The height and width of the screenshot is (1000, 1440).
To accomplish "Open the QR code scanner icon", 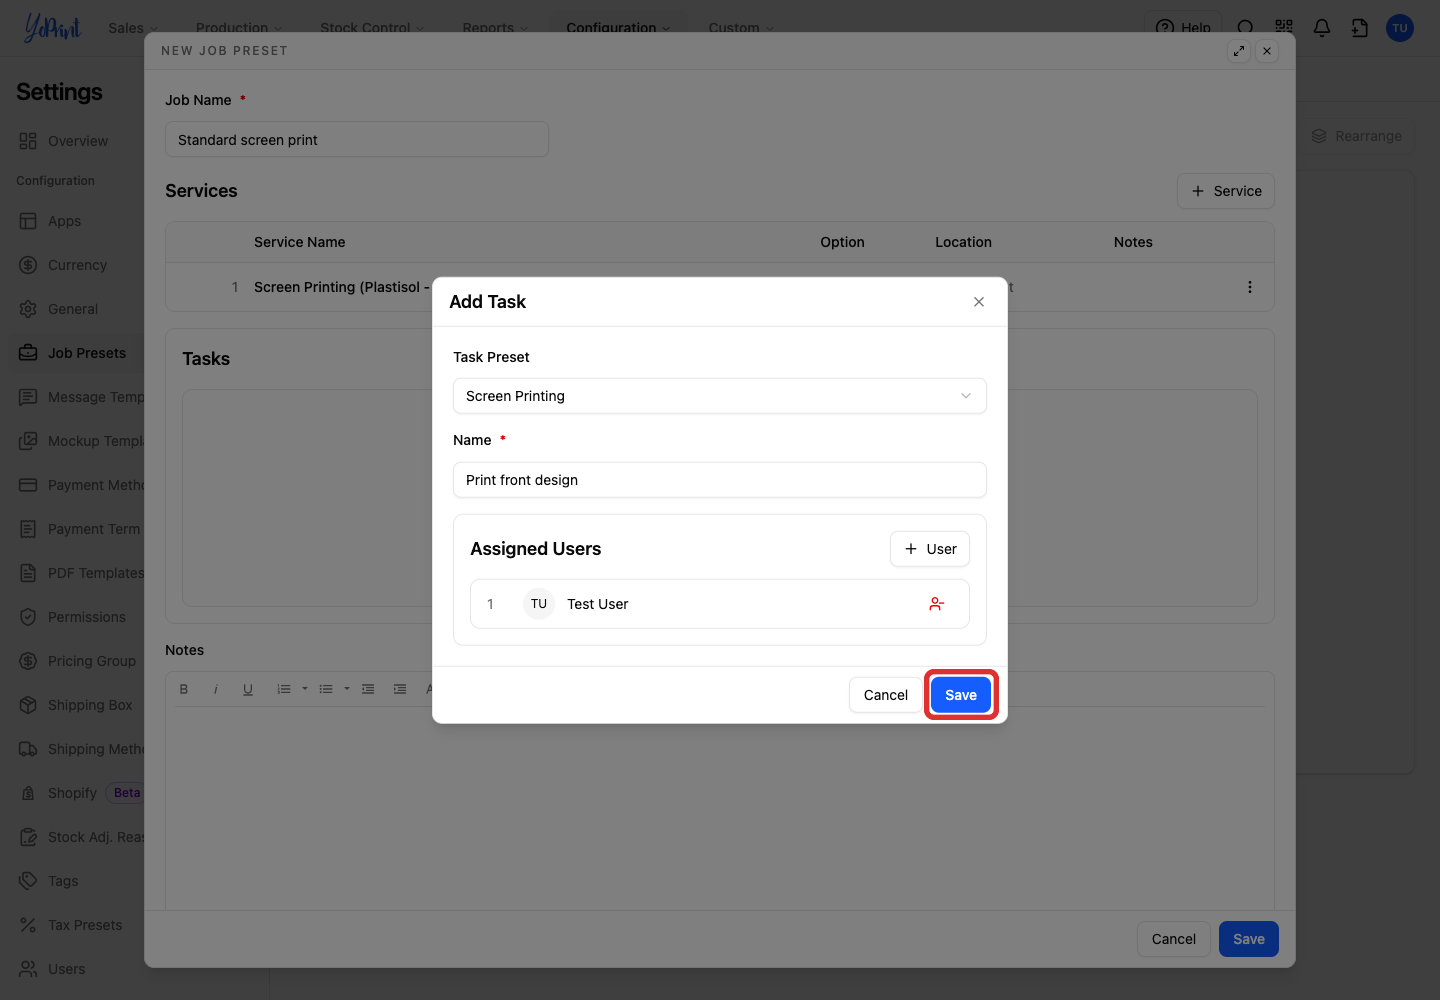I will point(1284,28).
